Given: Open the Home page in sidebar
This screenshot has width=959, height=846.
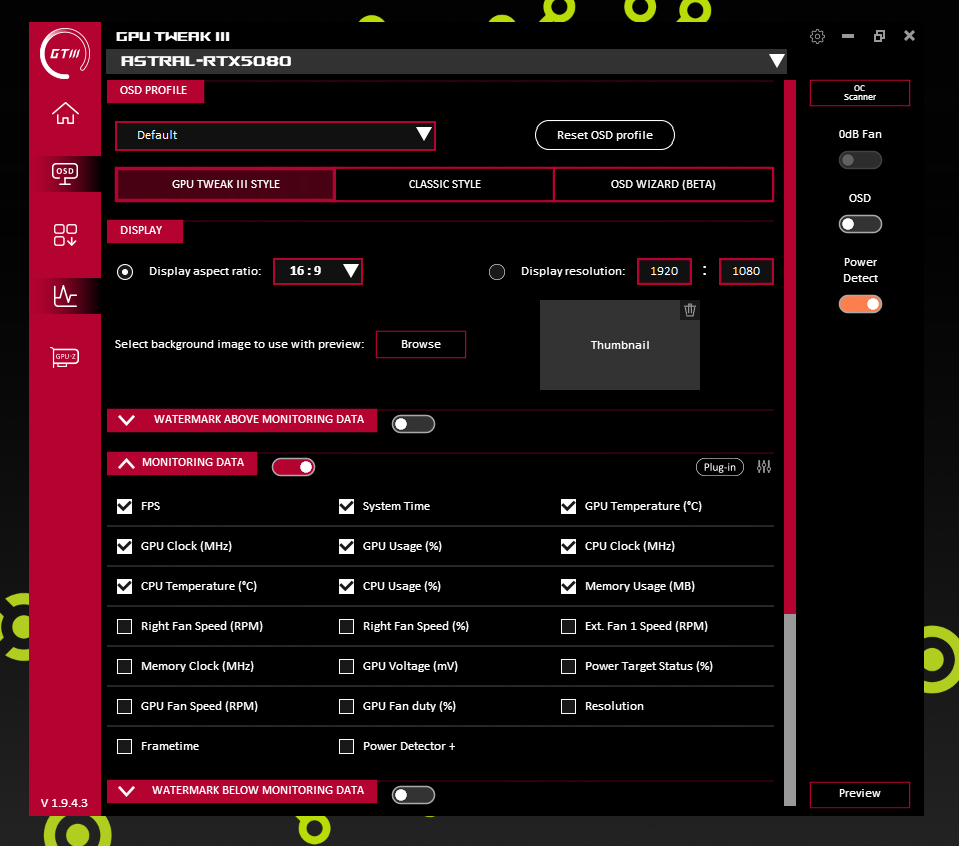Looking at the screenshot, I should (65, 113).
